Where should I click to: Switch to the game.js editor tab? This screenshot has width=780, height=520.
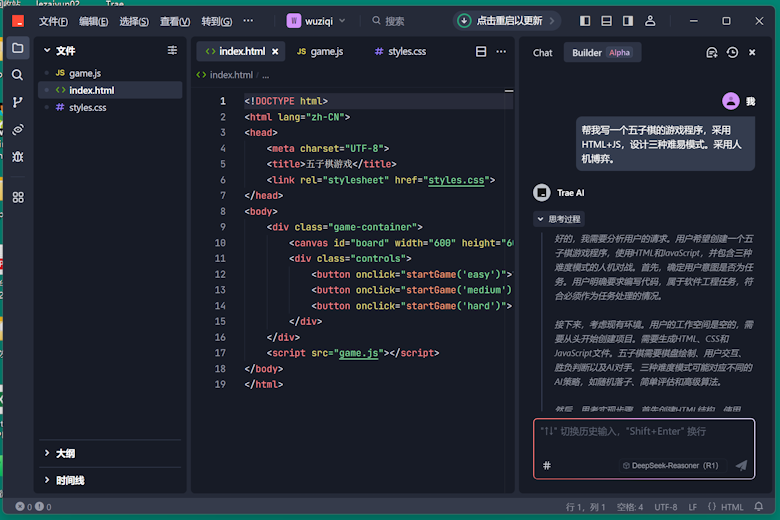(320, 52)
